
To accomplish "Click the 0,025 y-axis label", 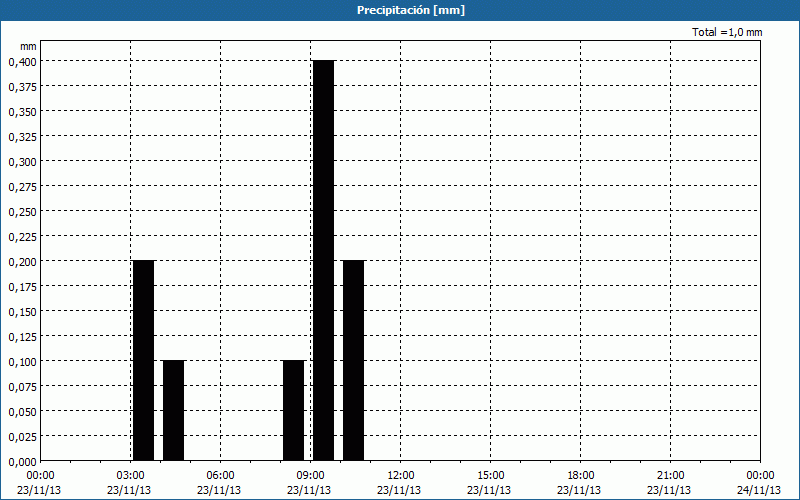I will (22, 437).
